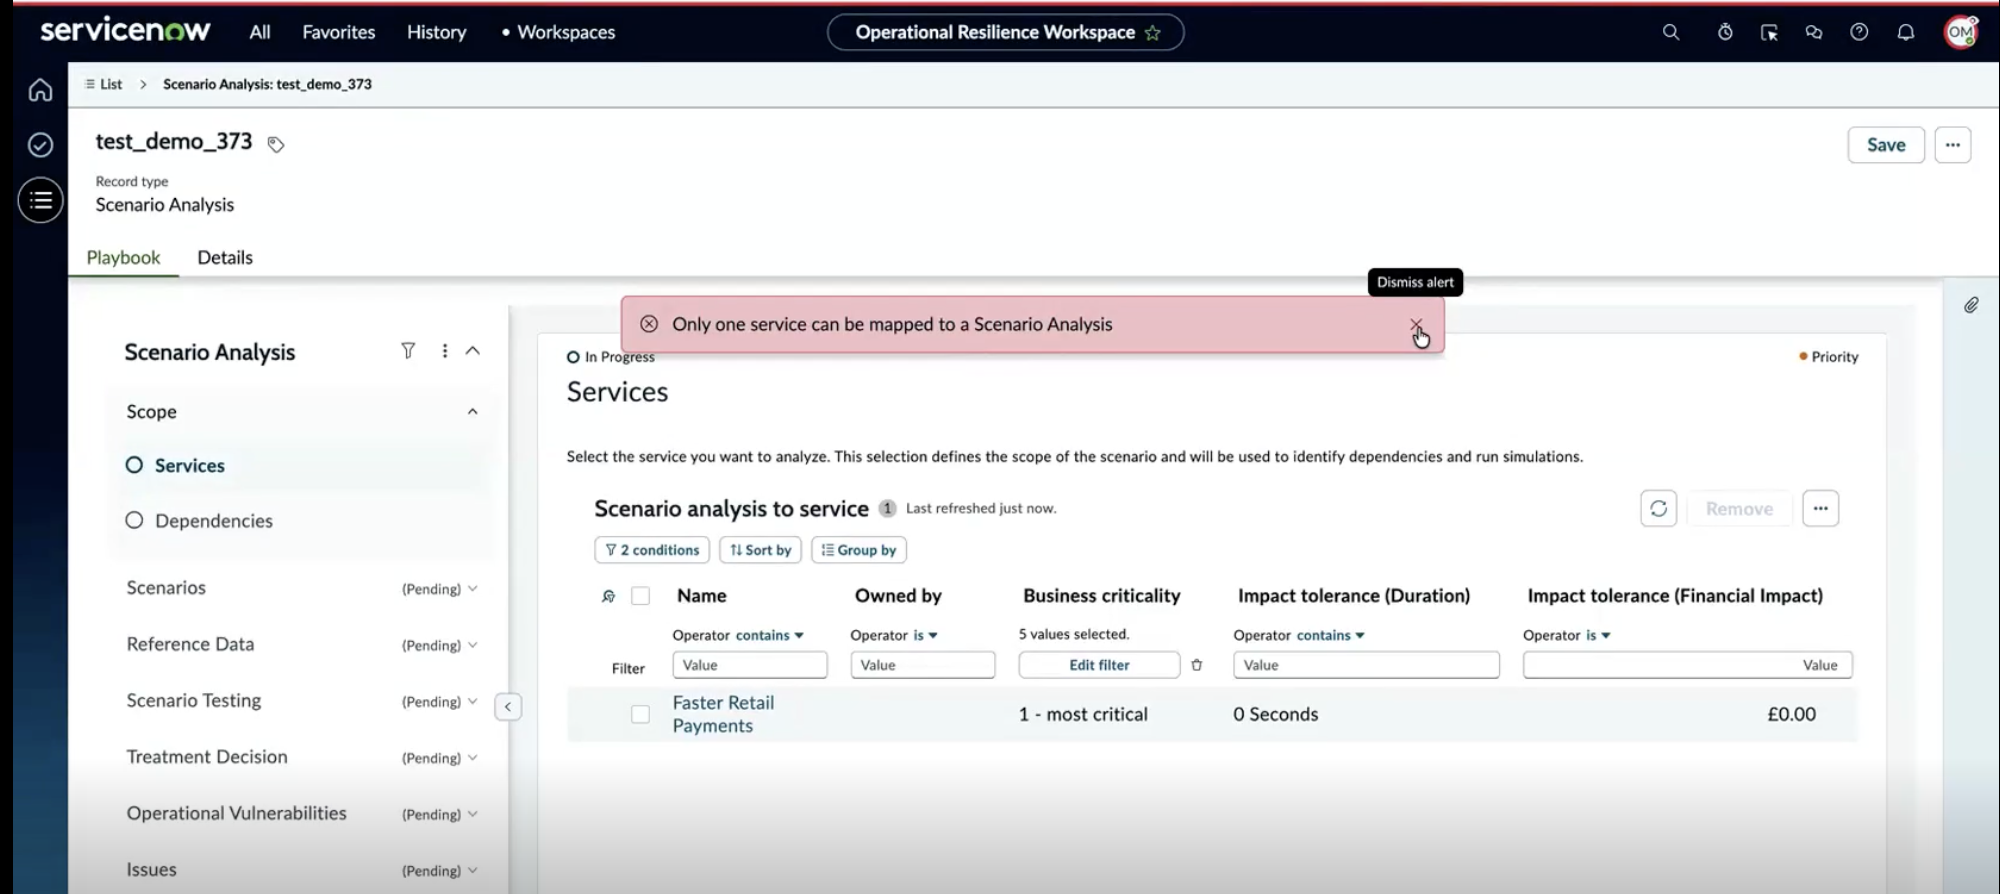The height and width of the screenshot is (894, 2000).
Task: Switch to the Details tab
Action: (x=225, y=257)
